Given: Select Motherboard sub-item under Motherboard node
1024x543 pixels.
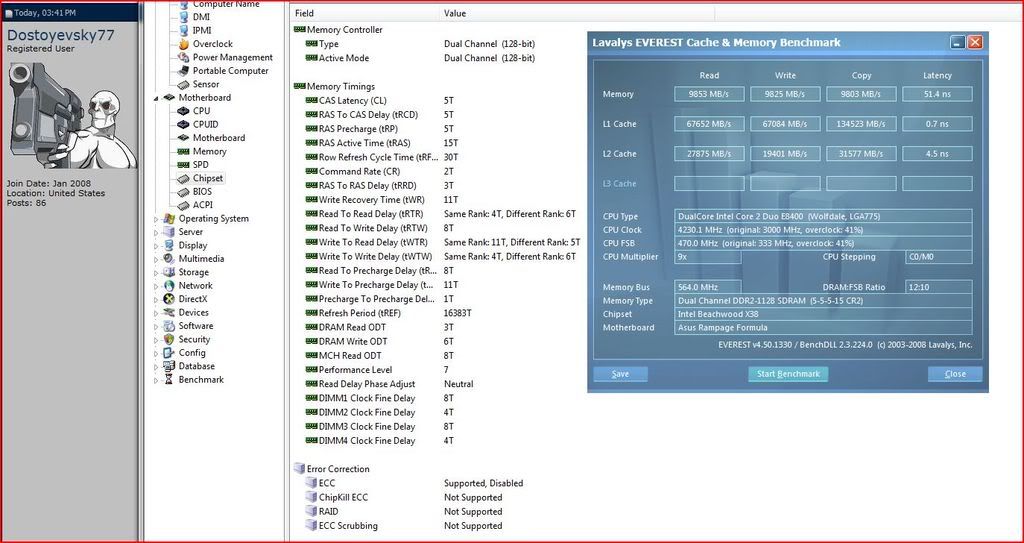Looking at the screenshot, I should 219,138.
